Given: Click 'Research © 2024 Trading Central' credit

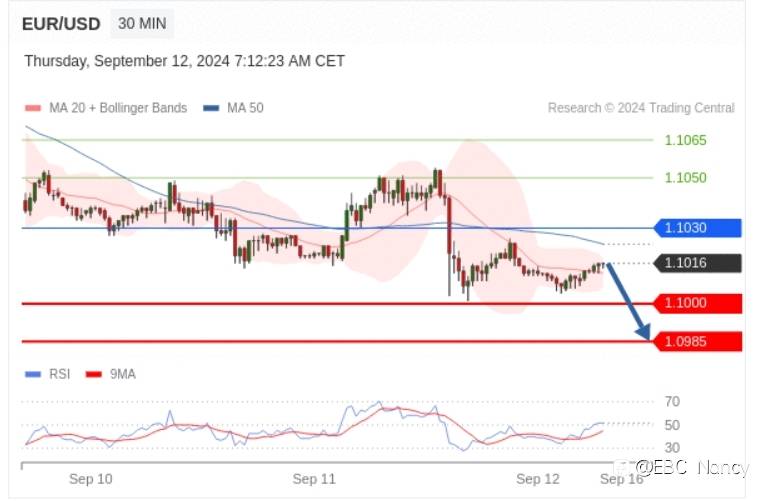Looking at the screenshot, I should tap(641, 107).
